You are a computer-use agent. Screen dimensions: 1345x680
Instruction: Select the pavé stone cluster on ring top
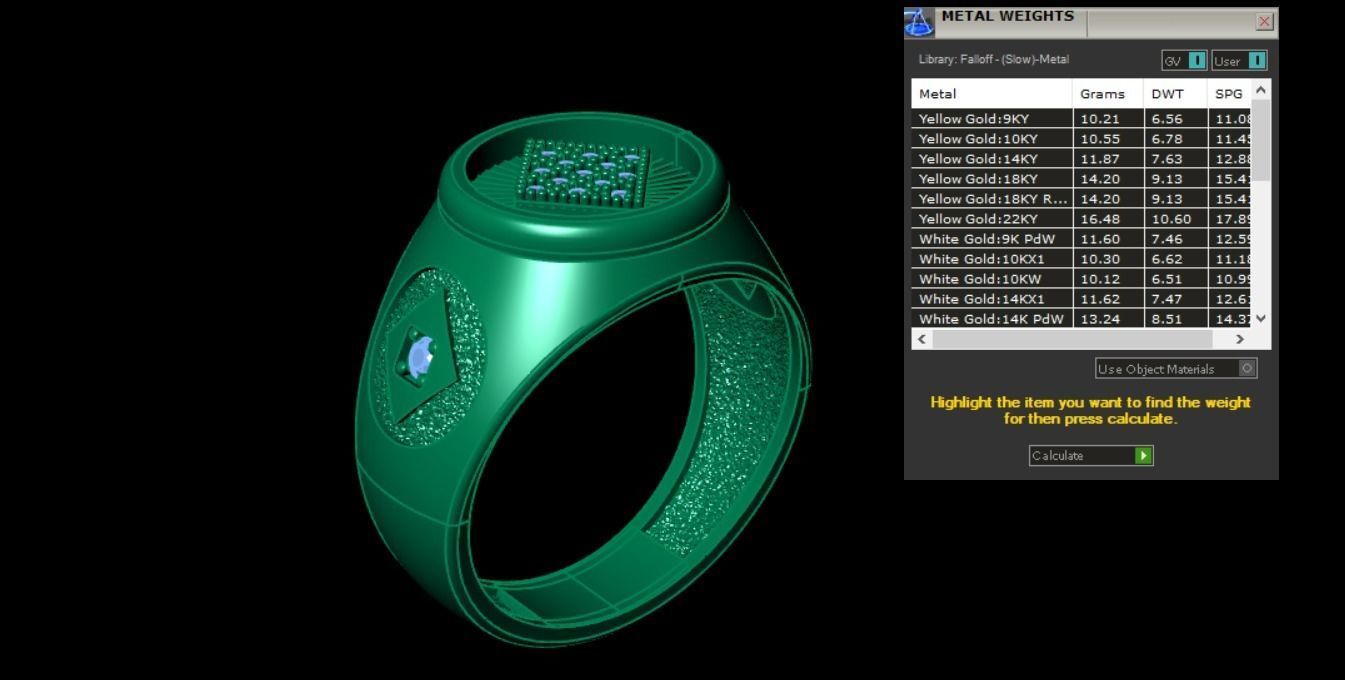tap(584, 172)
